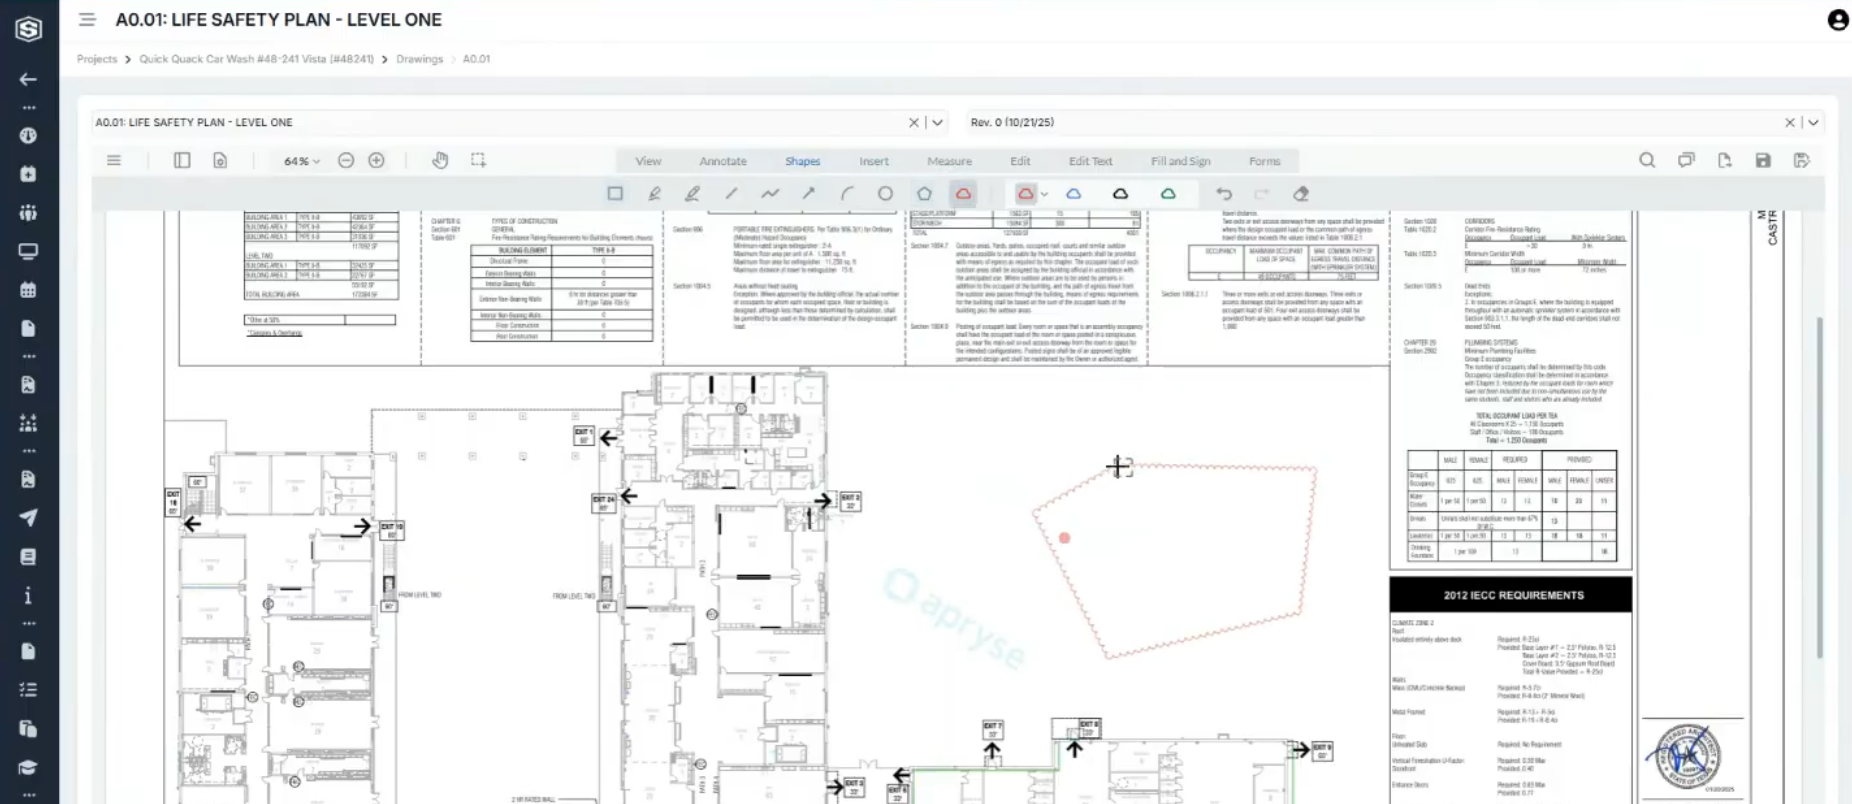Clear the A0.01 drawing selection
Screen dimensions: 1852x804
coord(914,122)
